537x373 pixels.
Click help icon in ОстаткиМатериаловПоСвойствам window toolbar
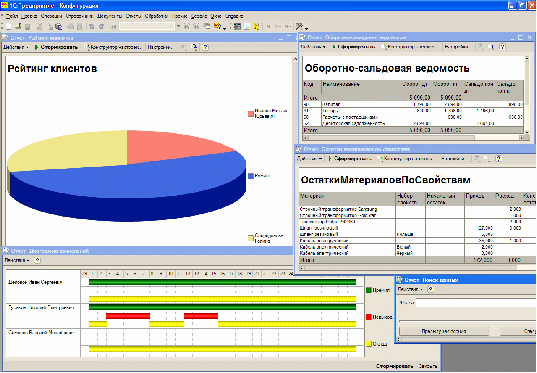point(498,159)
